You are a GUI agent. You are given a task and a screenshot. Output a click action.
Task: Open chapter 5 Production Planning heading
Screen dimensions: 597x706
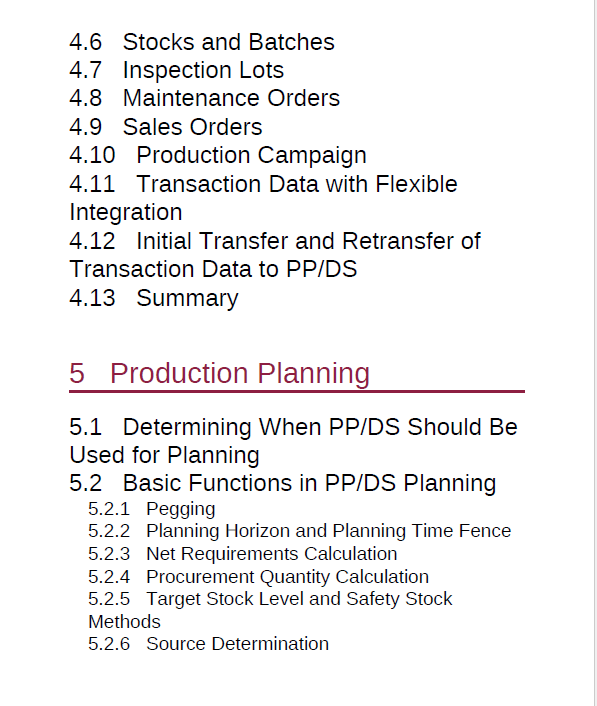tap(219, 374)
